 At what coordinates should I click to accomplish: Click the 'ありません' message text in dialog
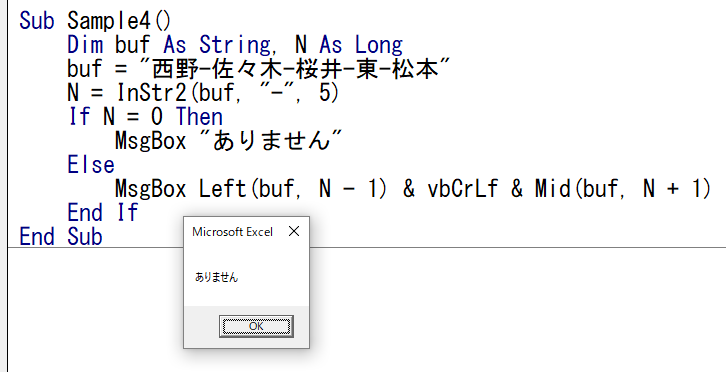217,277
